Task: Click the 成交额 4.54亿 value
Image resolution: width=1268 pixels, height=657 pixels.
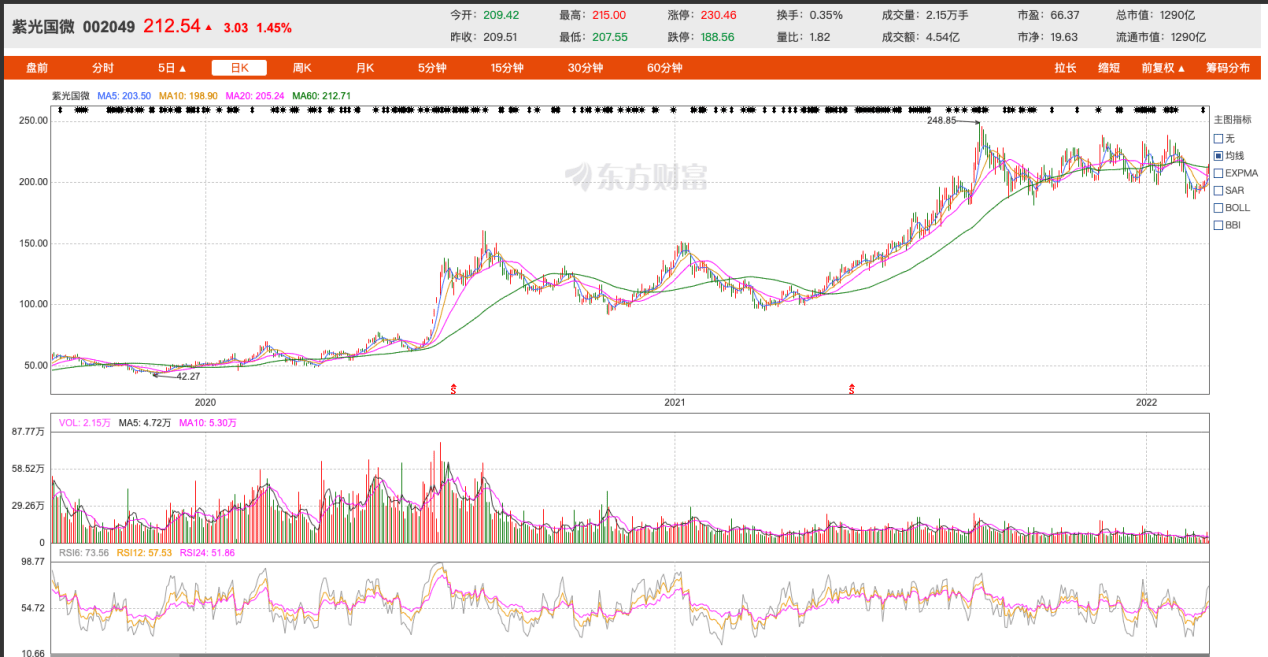Action: coord(943,37)
